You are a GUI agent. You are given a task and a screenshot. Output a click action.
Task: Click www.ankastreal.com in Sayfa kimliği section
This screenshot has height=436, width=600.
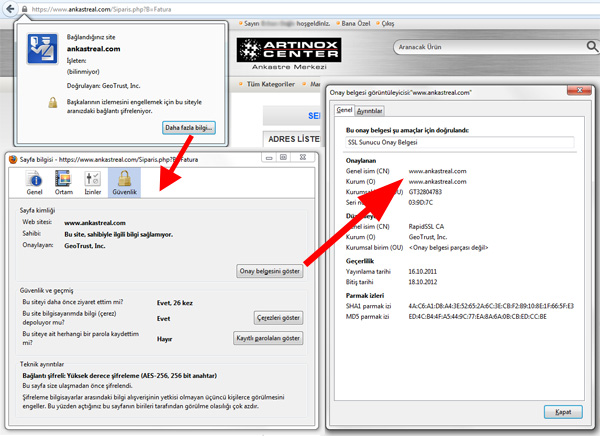[x=95, y=223]
